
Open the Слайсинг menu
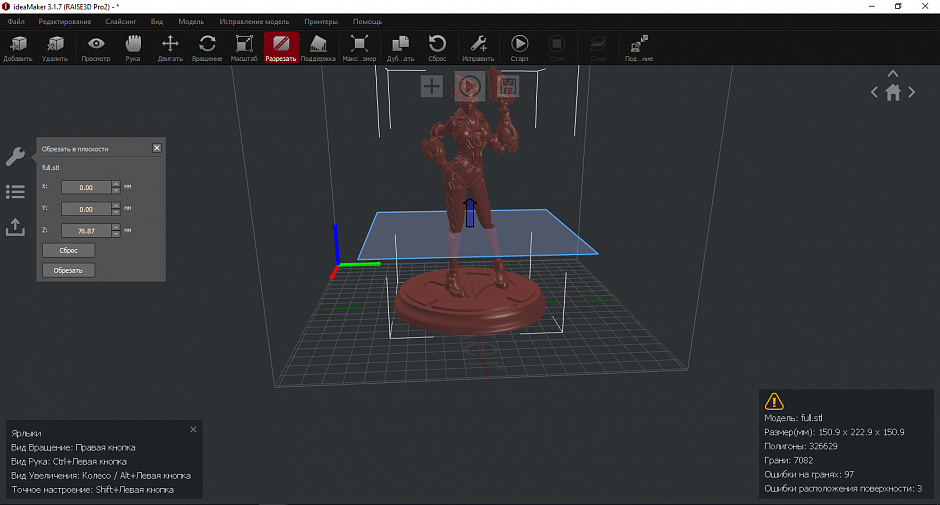coord(120,22)
